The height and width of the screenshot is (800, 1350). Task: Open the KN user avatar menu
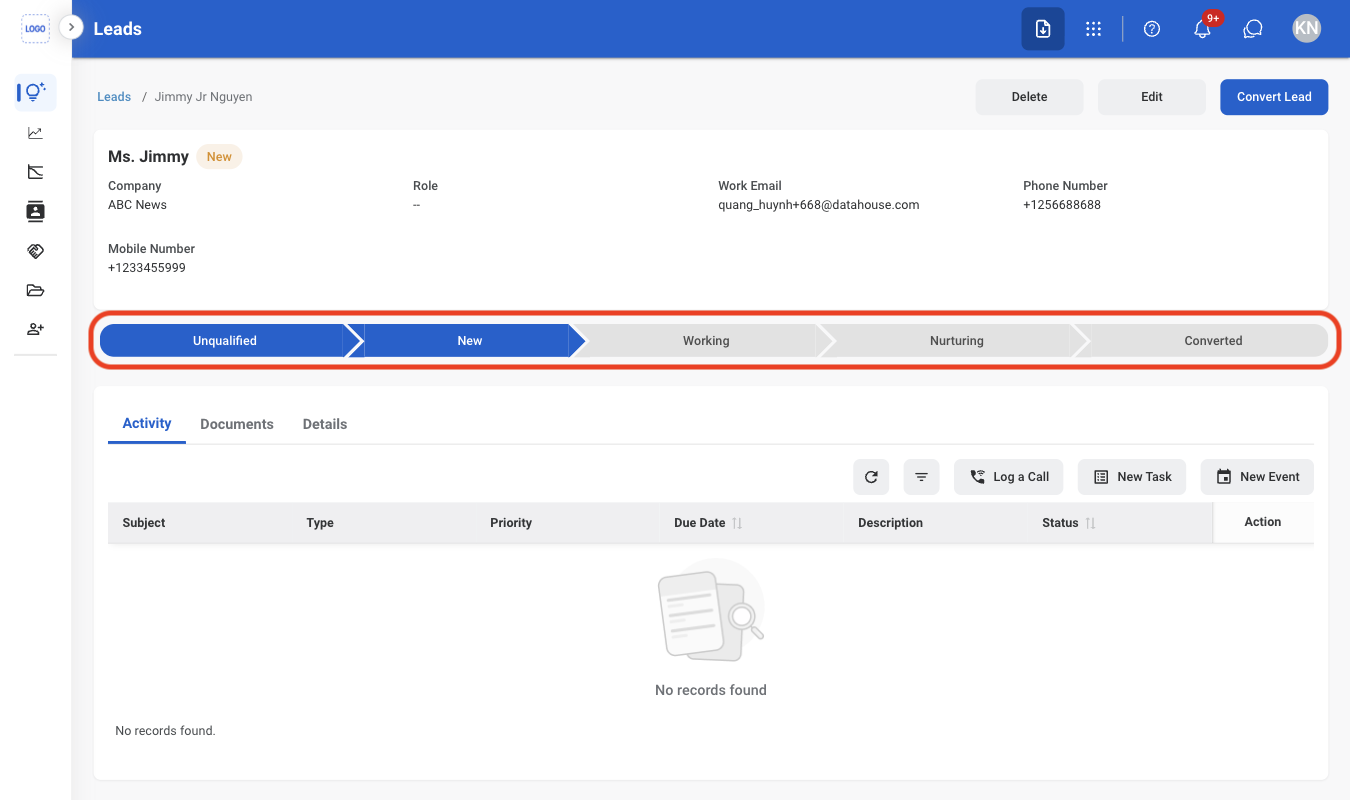pyautogui.click(x=1306, y=28)
